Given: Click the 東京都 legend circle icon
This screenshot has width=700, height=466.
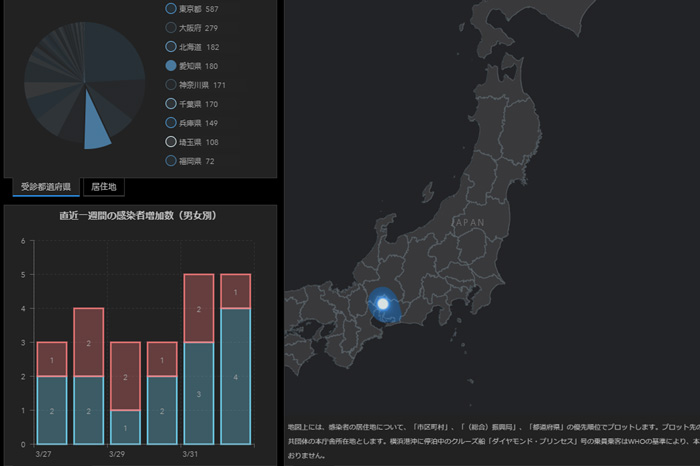Looking at the screenshot, I should 170,8.
